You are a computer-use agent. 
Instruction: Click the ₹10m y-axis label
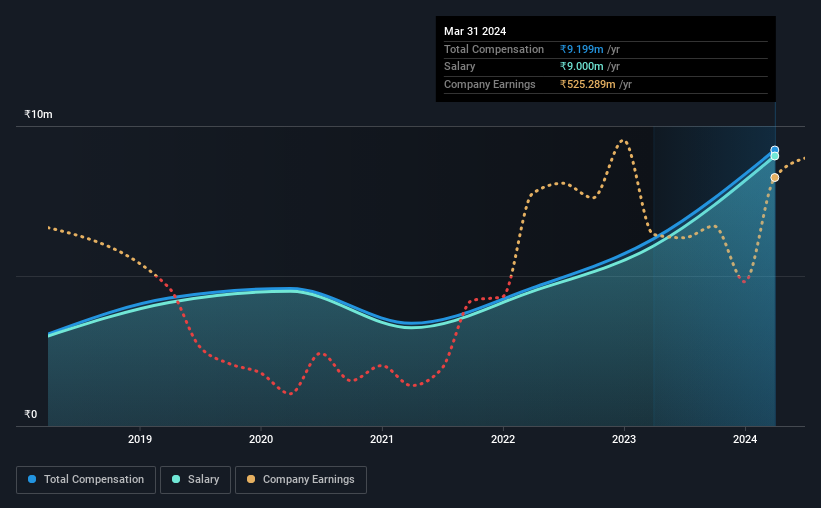tap(38, 114)
